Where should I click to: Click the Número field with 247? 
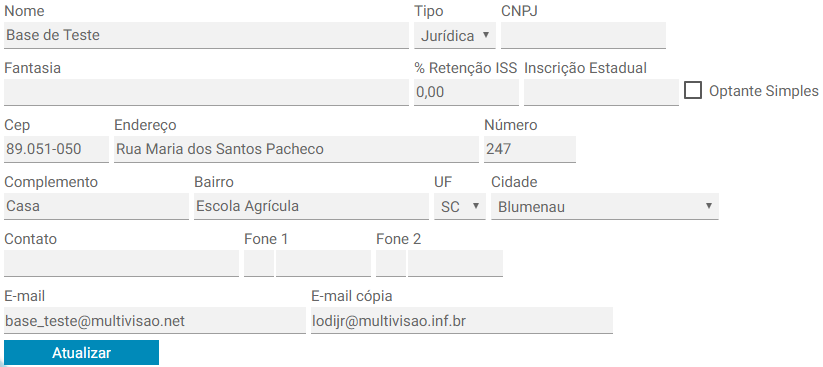pos(530,150)
